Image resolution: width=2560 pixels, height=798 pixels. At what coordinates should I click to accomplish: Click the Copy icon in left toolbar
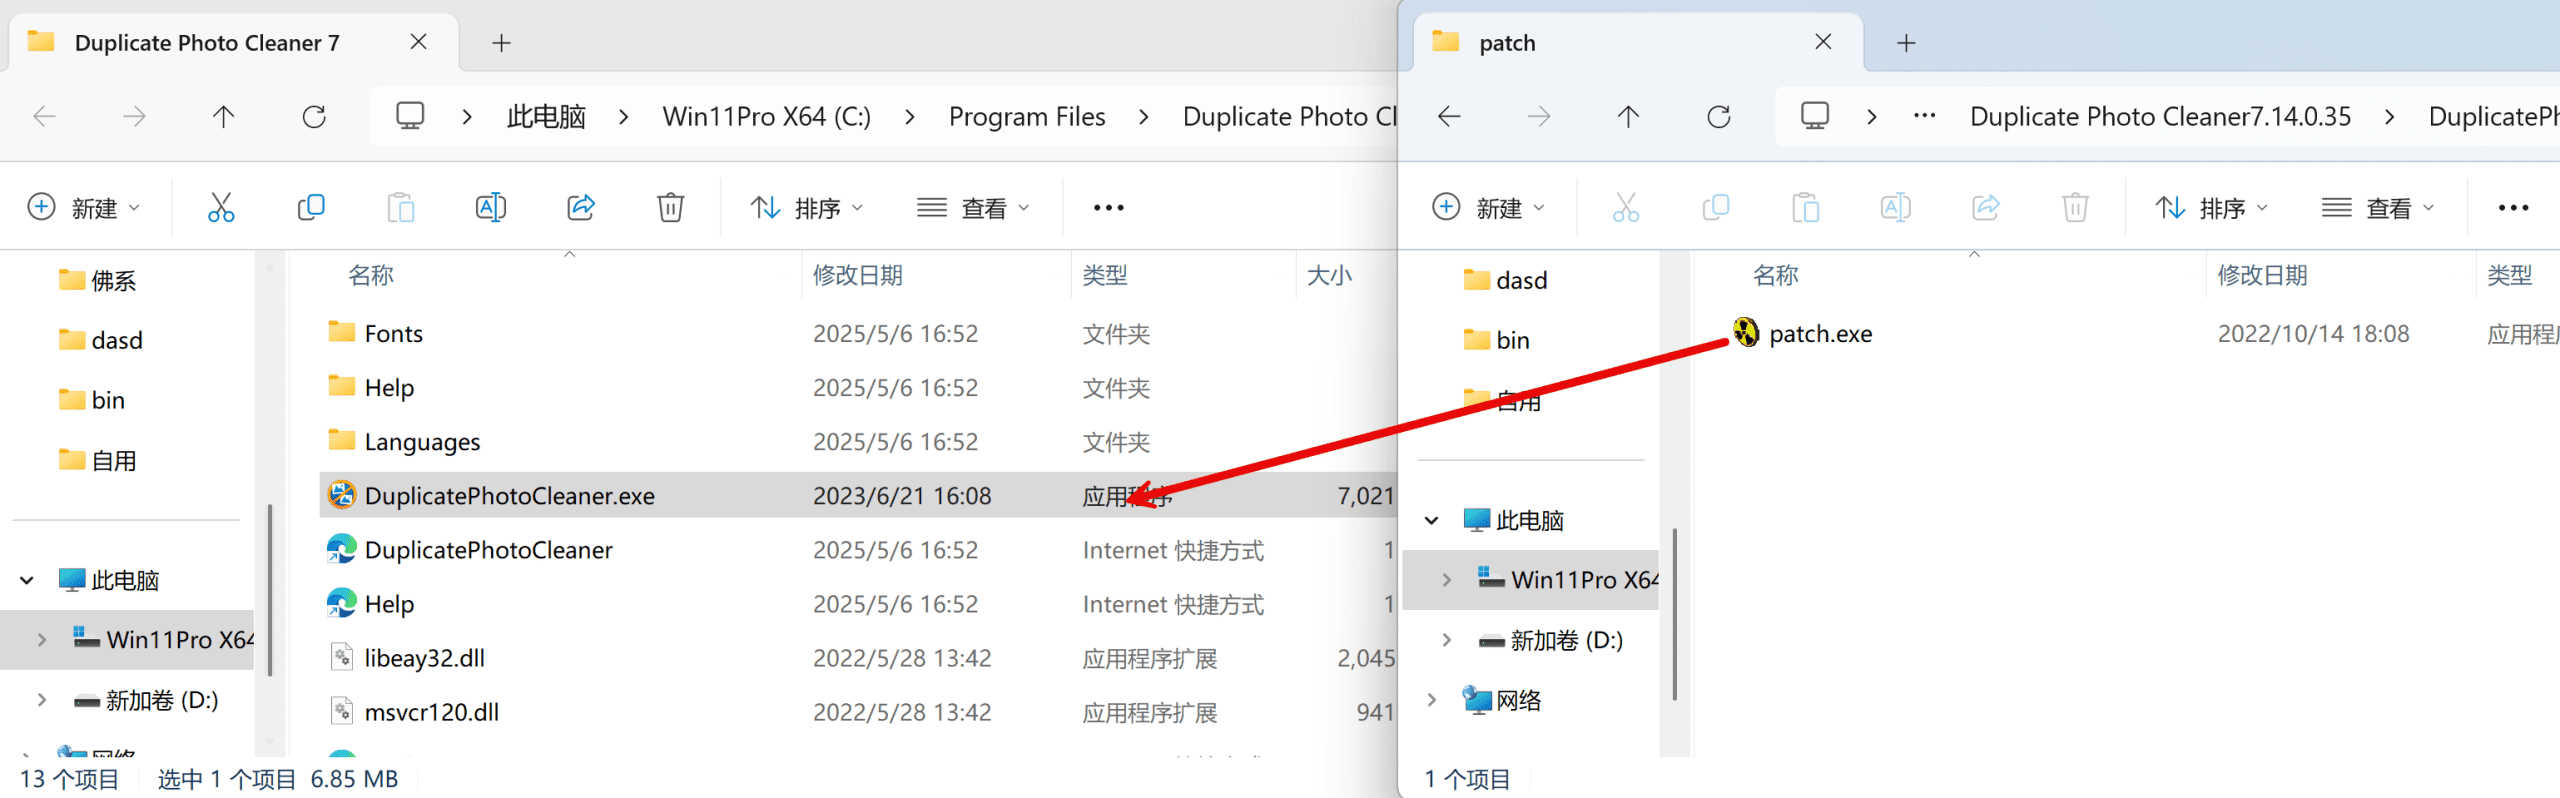point(311,208)
